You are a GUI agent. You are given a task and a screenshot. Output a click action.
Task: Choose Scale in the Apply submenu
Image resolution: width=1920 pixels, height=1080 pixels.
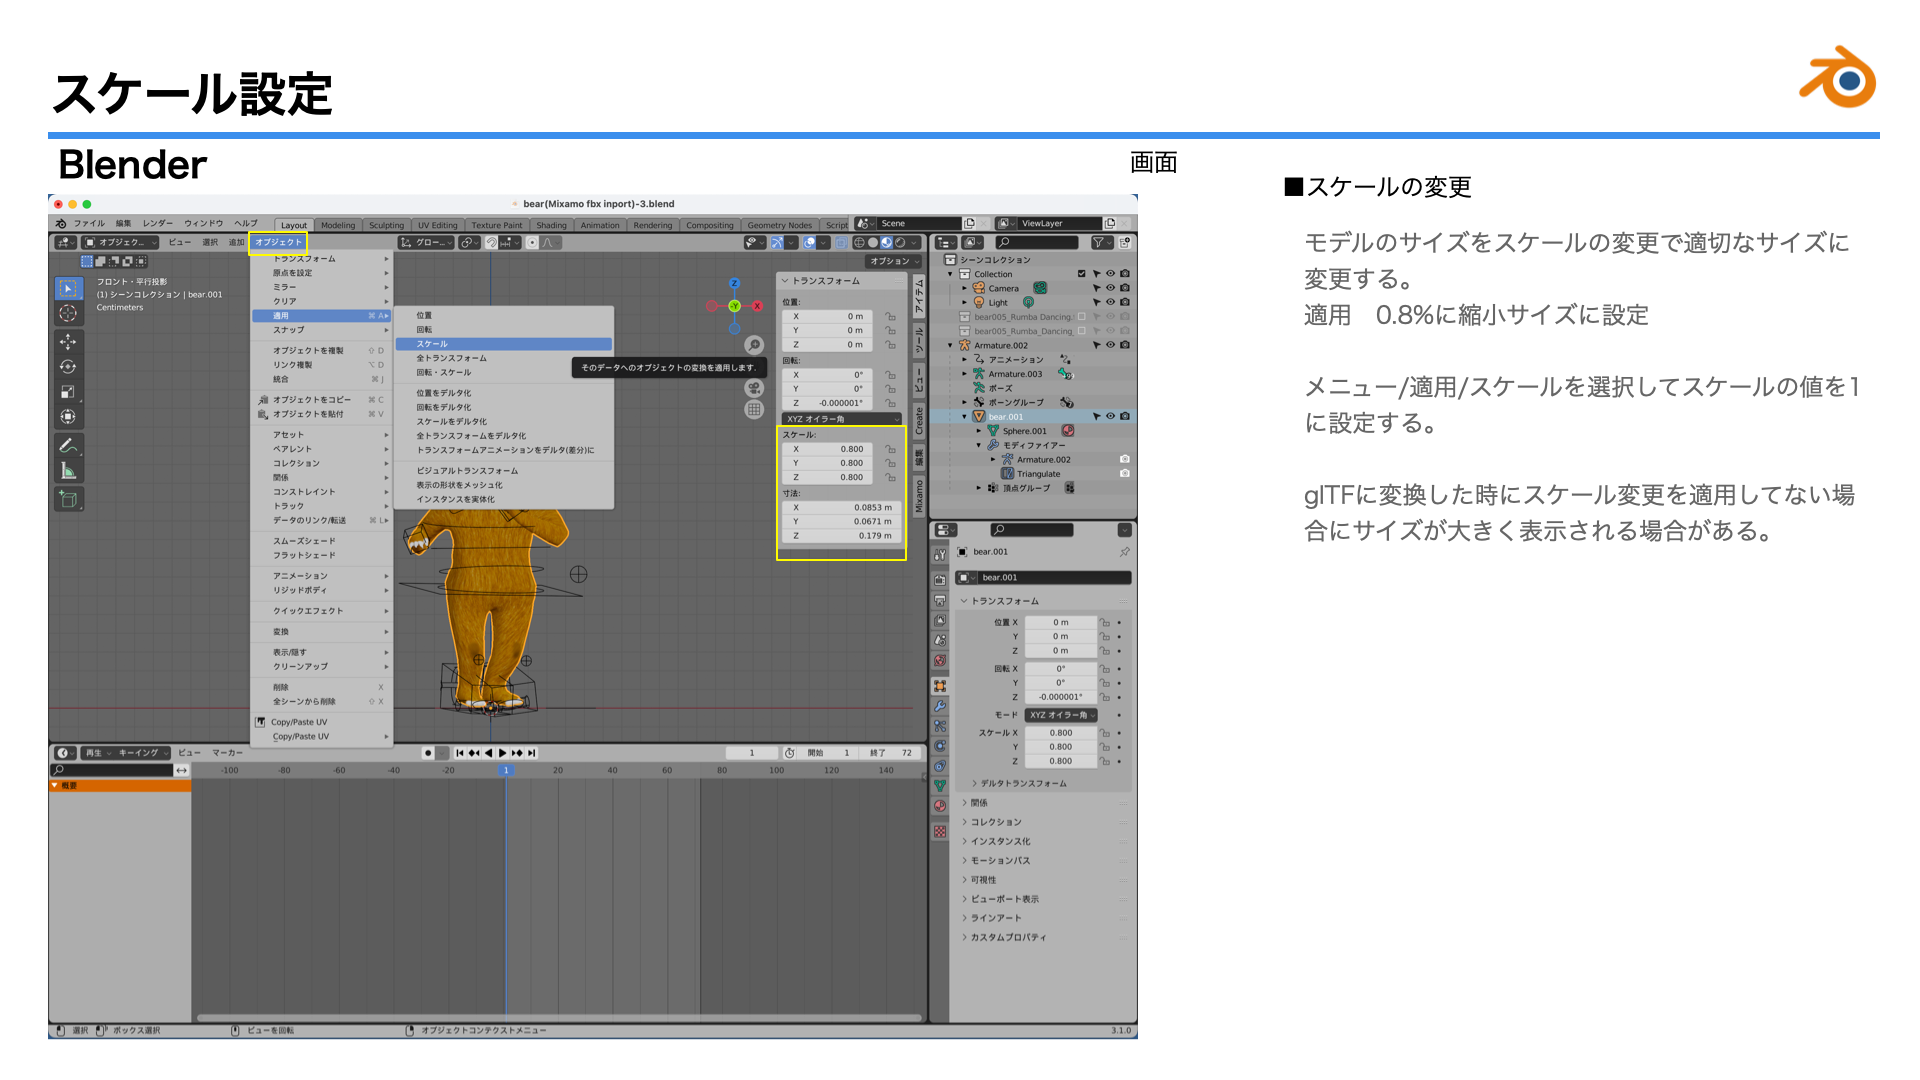(503, 344)
